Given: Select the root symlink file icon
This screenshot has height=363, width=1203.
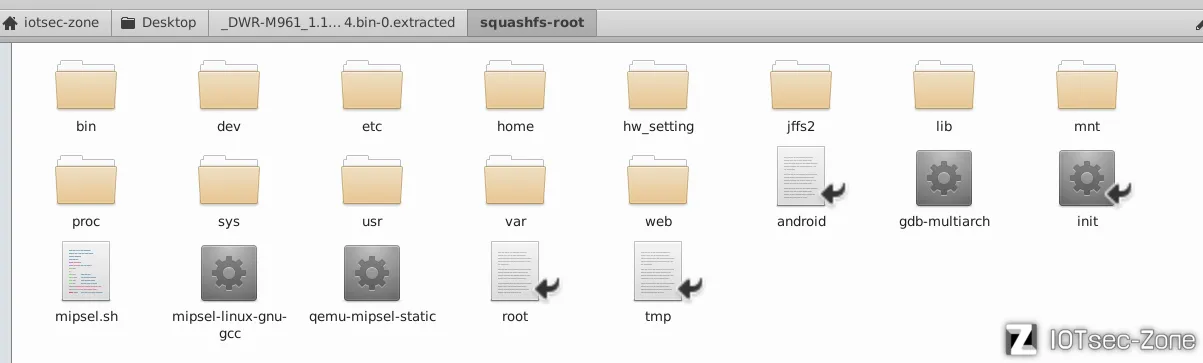Looking at the screenshot, I should click(516, 272).
